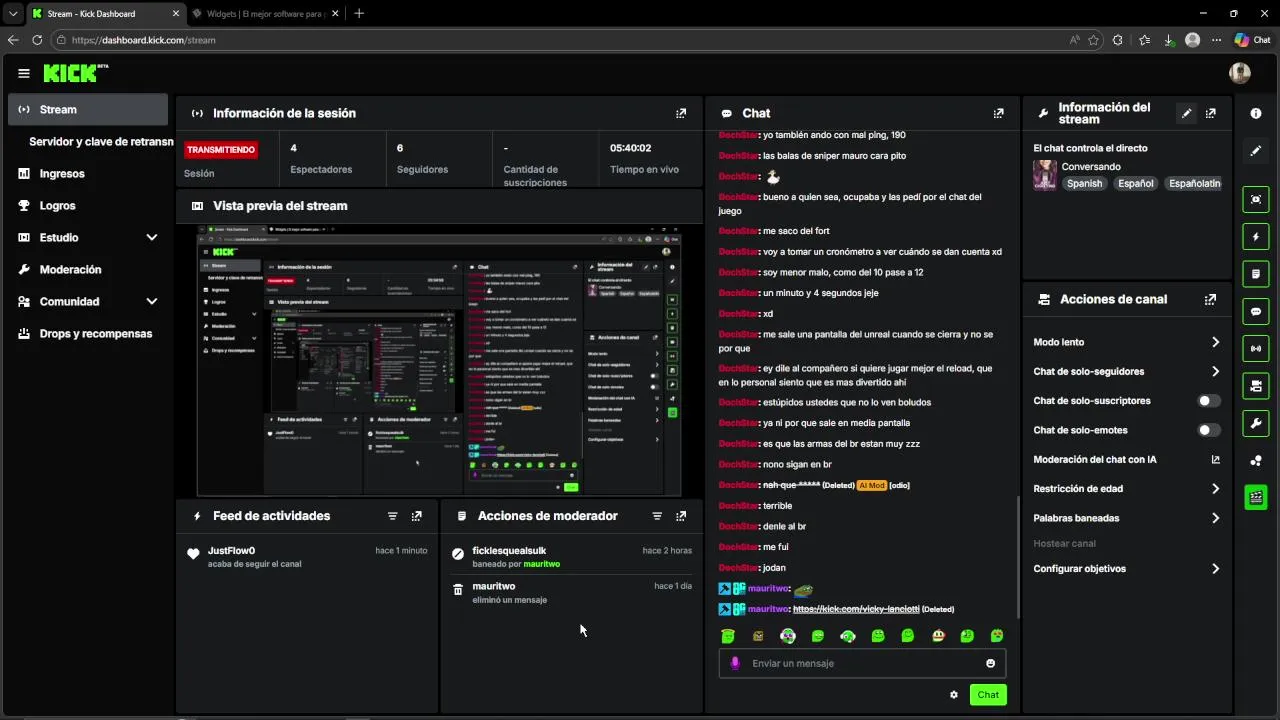
Task: Click the info icon in right sidebar
Action: pyautogui.click(x=1256, y=114)
